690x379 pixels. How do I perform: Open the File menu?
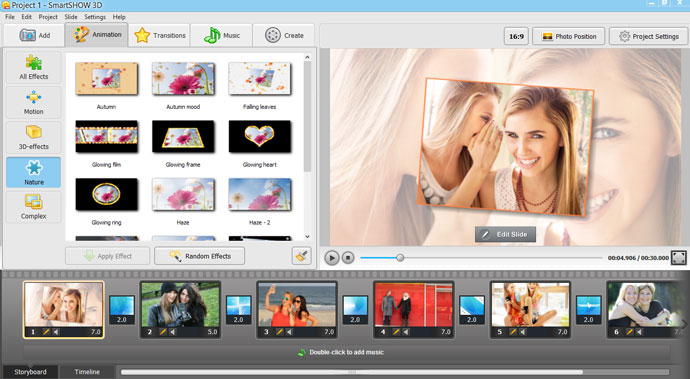tap(10, 17)
